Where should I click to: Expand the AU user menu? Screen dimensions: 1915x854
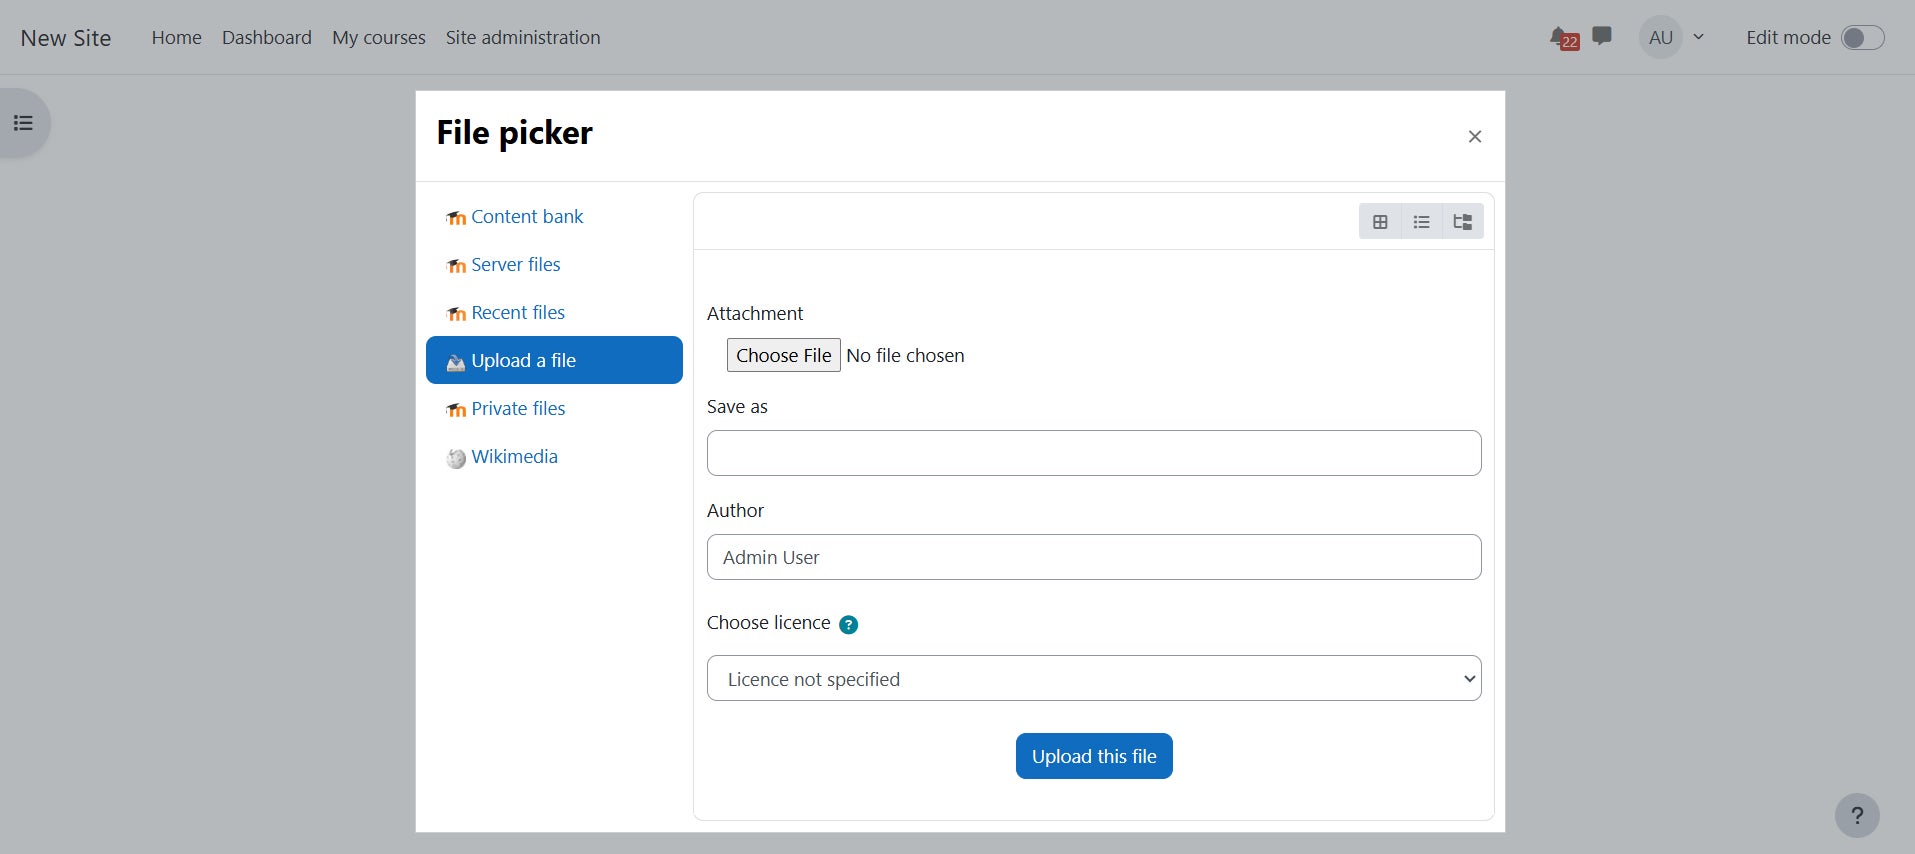click(x=1673, y=38)
